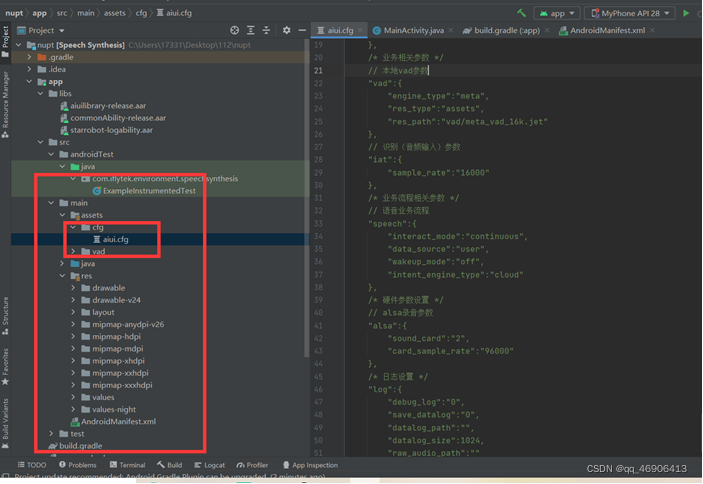The height and width of the screenshot is (484, 703).
Task: Open the Logcat tool window
Action: click(x=209, y=465)
